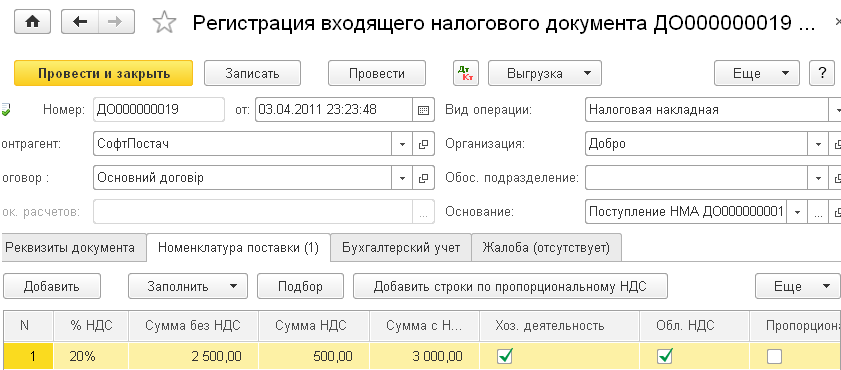Click the Контрагент field СофтПостач
This screenshot has width=841, height=370.
(x=243, y=144)
